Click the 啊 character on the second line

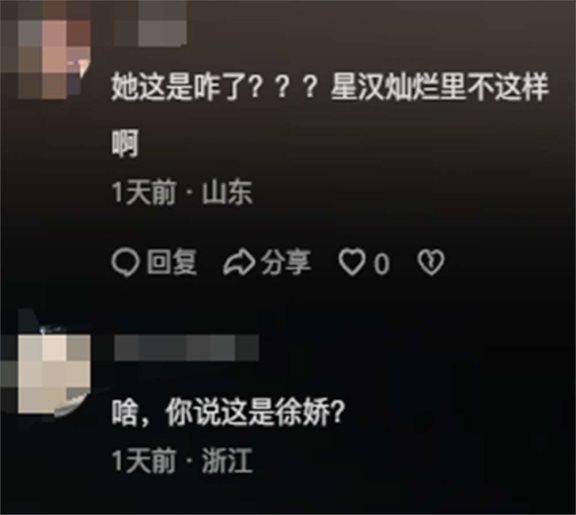pyautogui.click(x=125, y=143)
